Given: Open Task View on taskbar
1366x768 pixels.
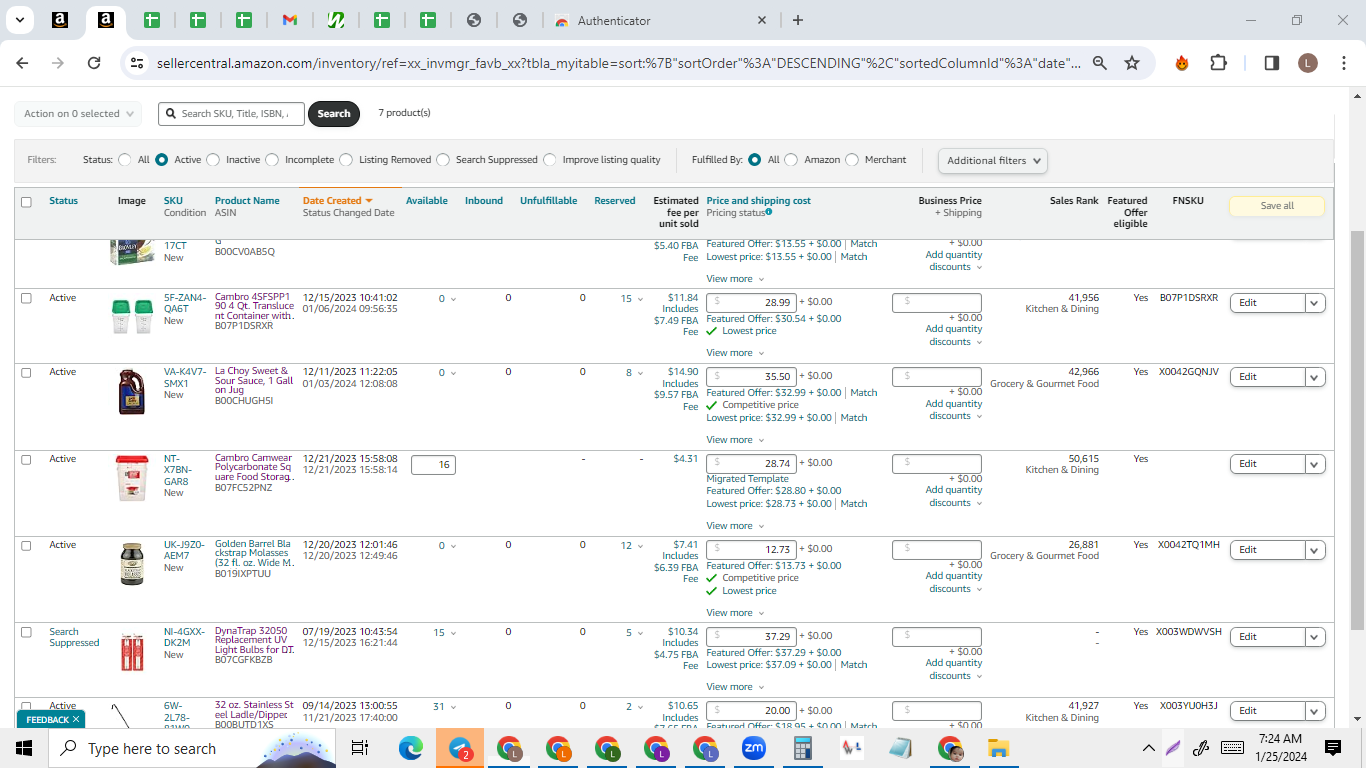Looking at the screenshot, I should pos(360,748).
